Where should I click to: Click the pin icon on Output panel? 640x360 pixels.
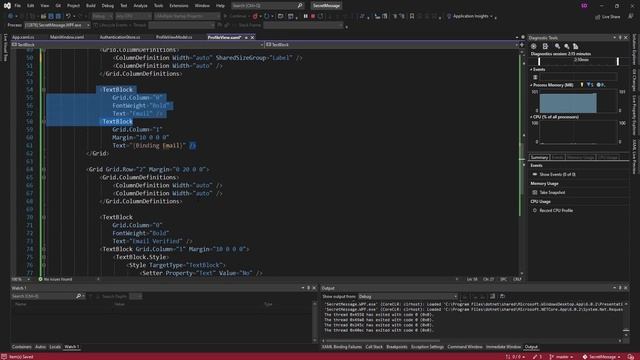click(620, 288)
